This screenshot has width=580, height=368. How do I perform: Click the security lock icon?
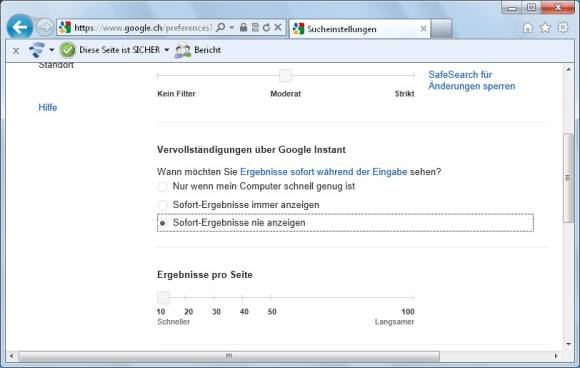coord(243,27)
